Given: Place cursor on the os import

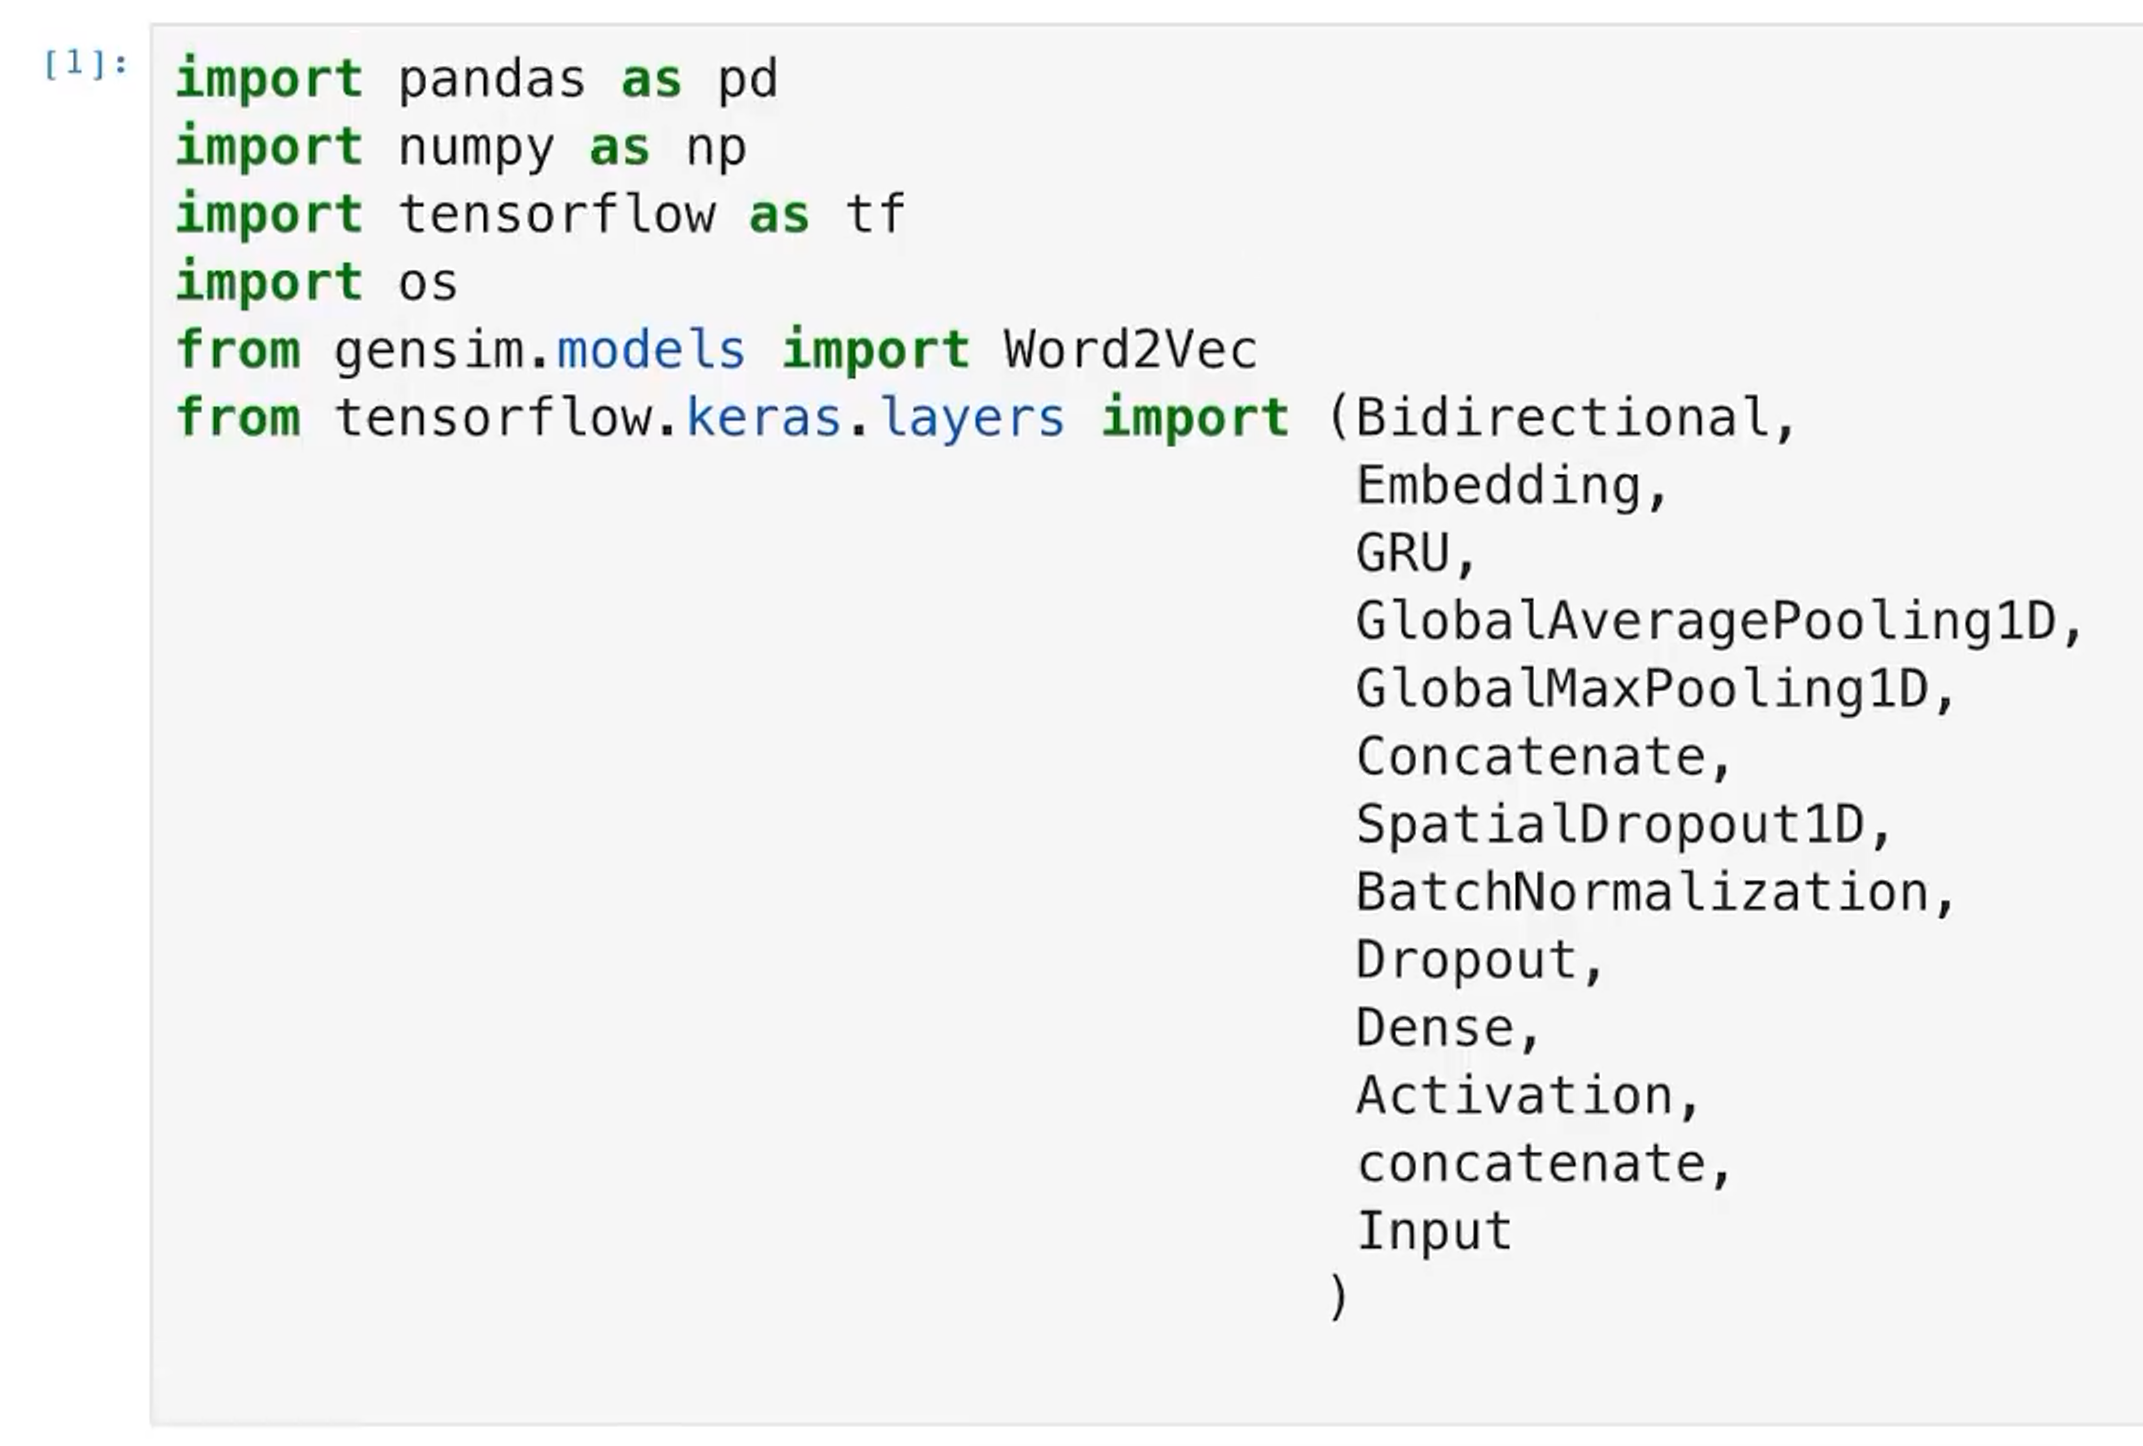Looking at the screenshot, I should [x=427, y=282].
